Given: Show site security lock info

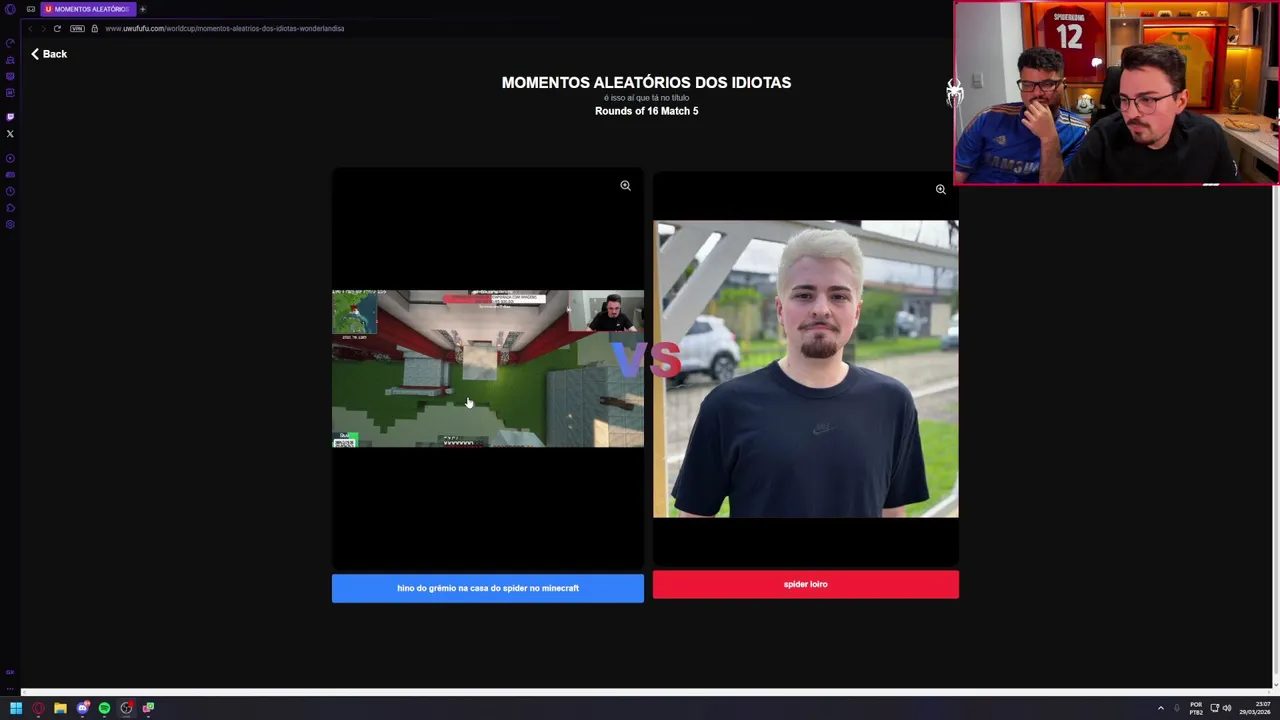Looking at the screenshot, I should (x=95, y=28).
